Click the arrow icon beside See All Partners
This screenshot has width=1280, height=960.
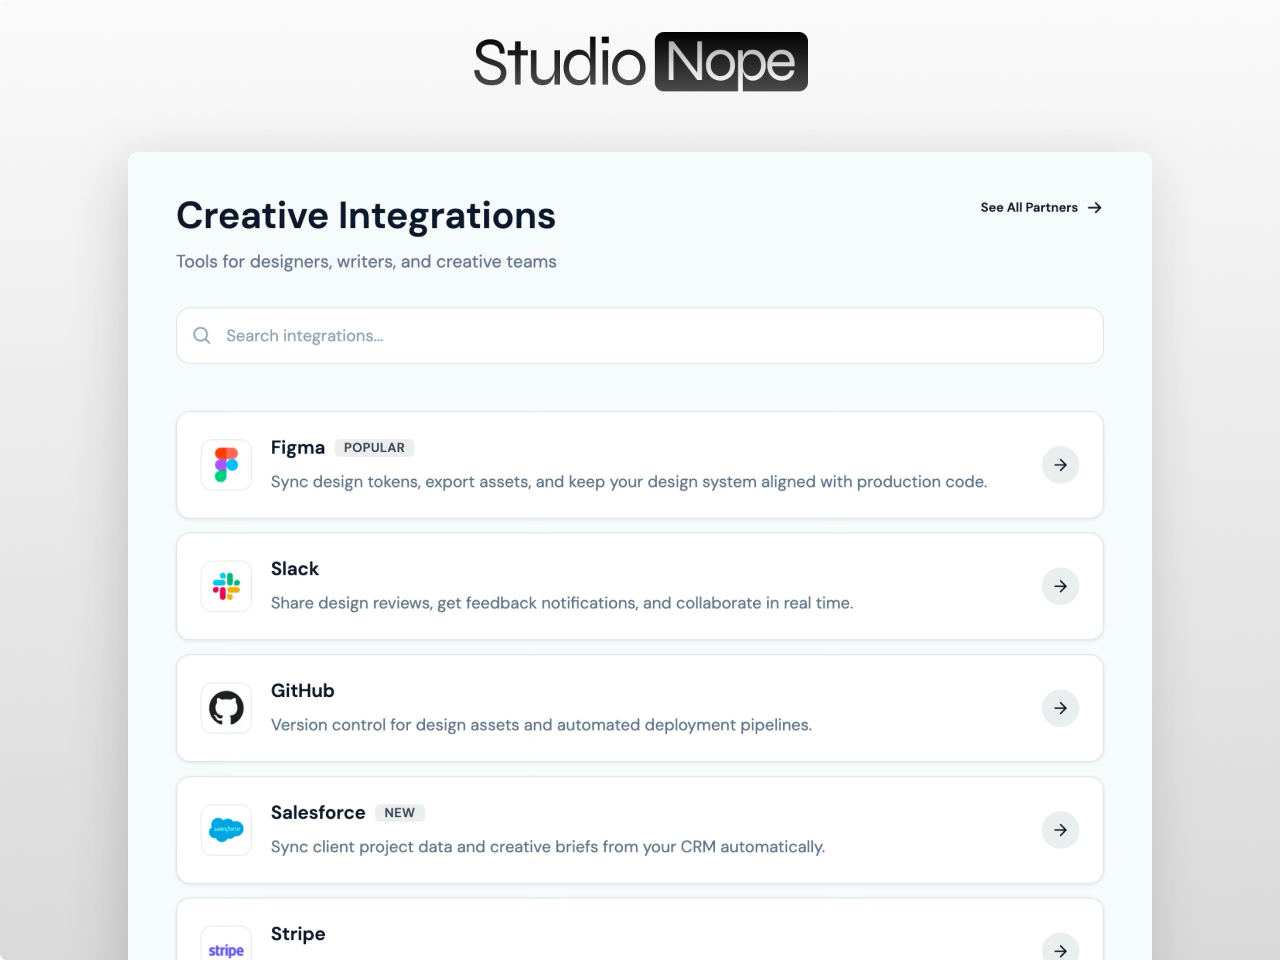[x=1094, y=207]
